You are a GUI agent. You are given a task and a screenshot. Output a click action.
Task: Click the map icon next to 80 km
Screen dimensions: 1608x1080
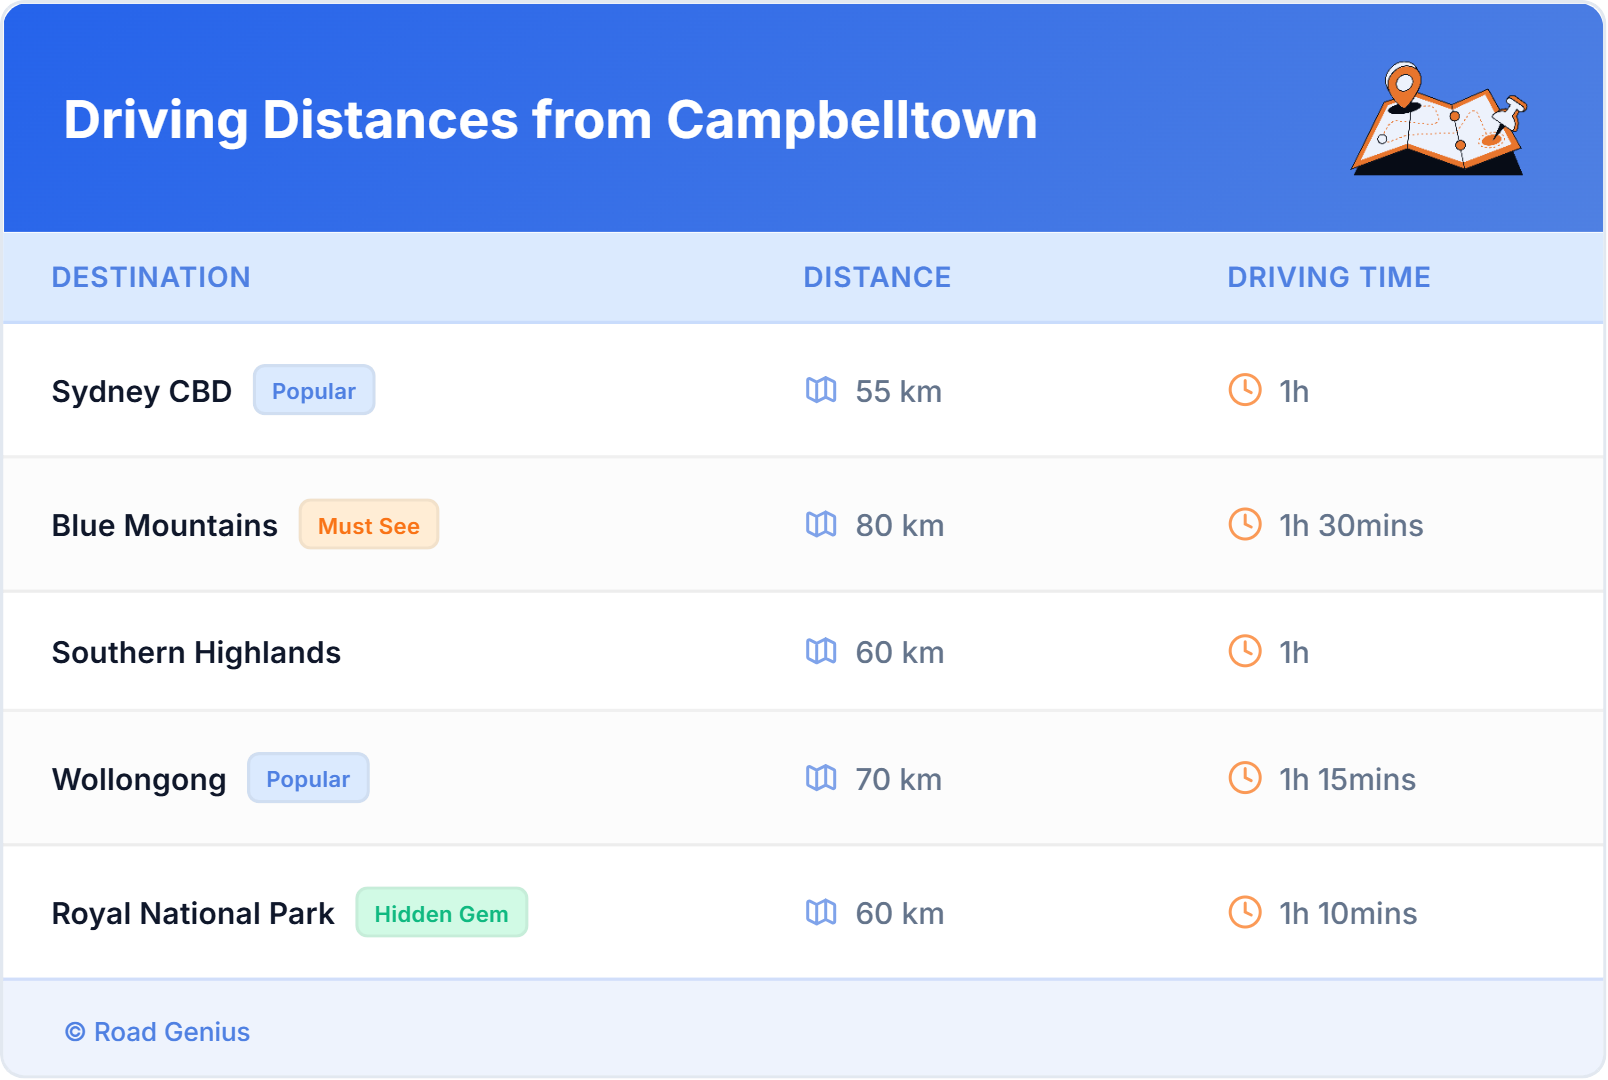click(822, 524)
